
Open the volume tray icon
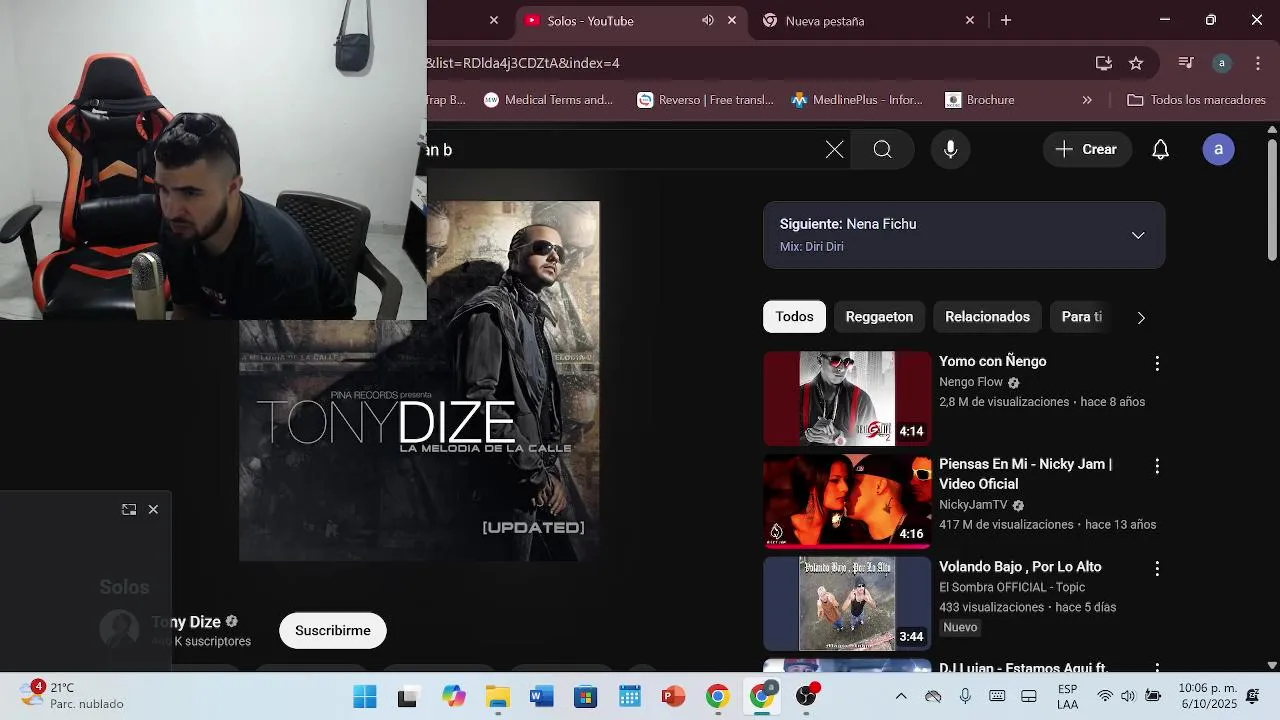coord(1128,697)
